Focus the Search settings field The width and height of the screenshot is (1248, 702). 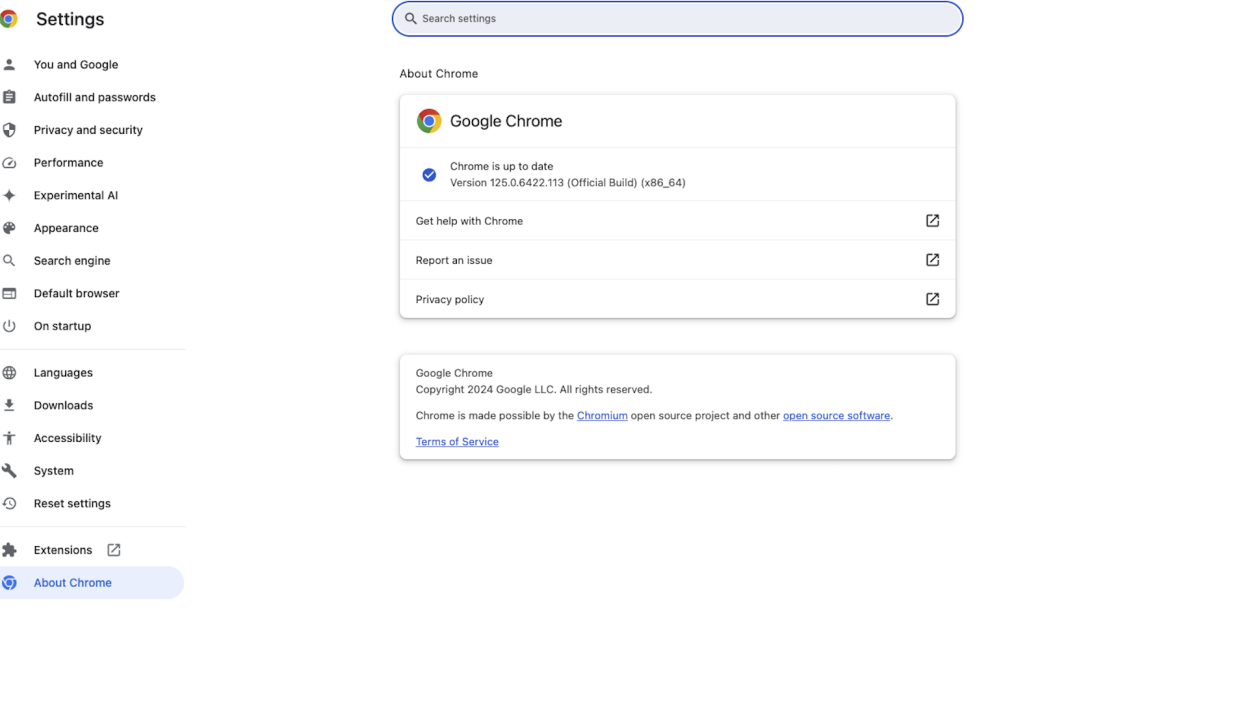coord(677,19)
